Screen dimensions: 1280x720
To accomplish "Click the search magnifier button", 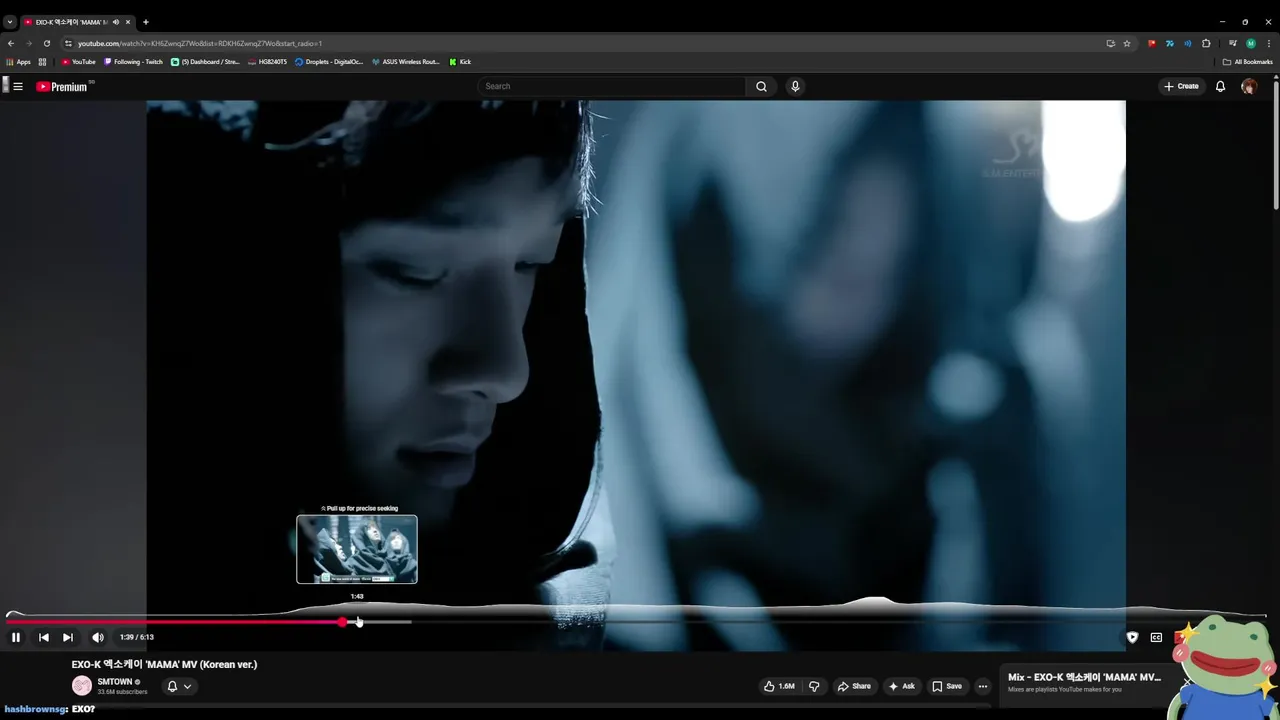I will pos(761,86).
